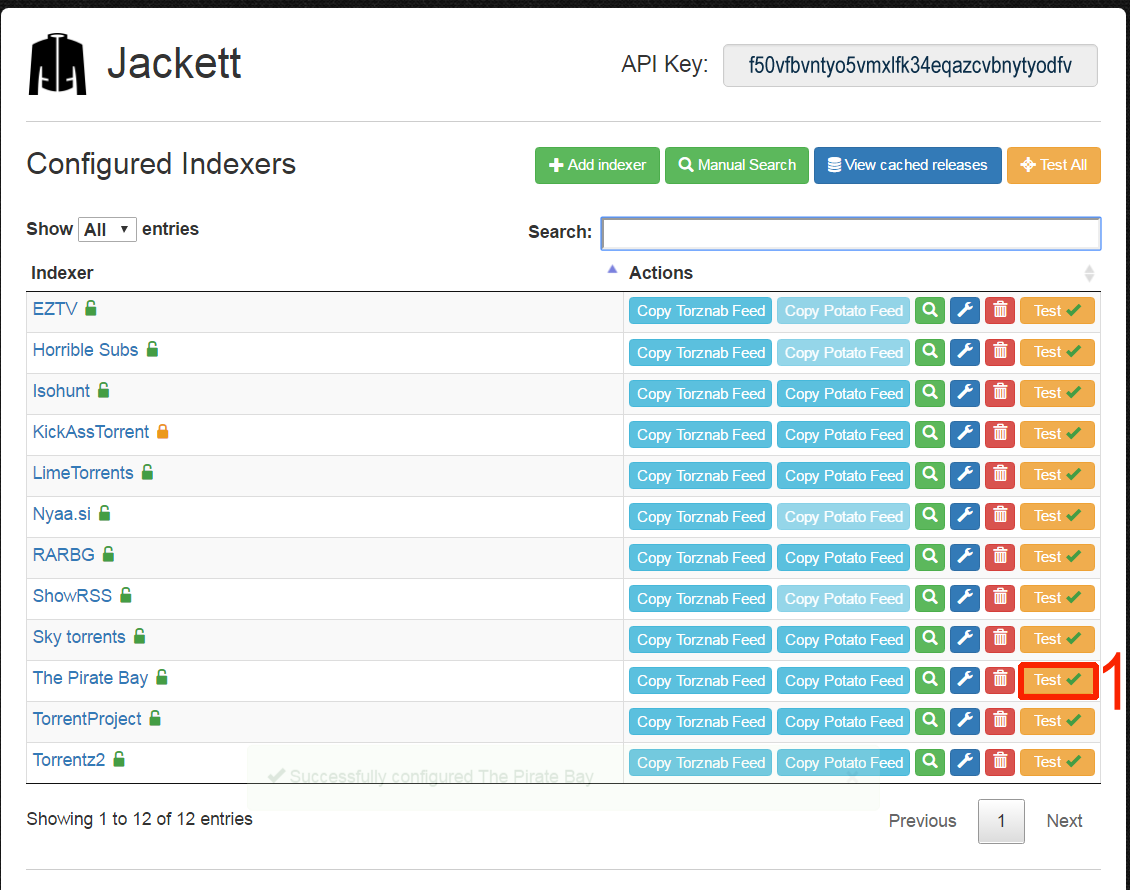Click search icon in Horrible Subs row
Image resolution: width=1130 pixels, height=890 pixels.
930,352
